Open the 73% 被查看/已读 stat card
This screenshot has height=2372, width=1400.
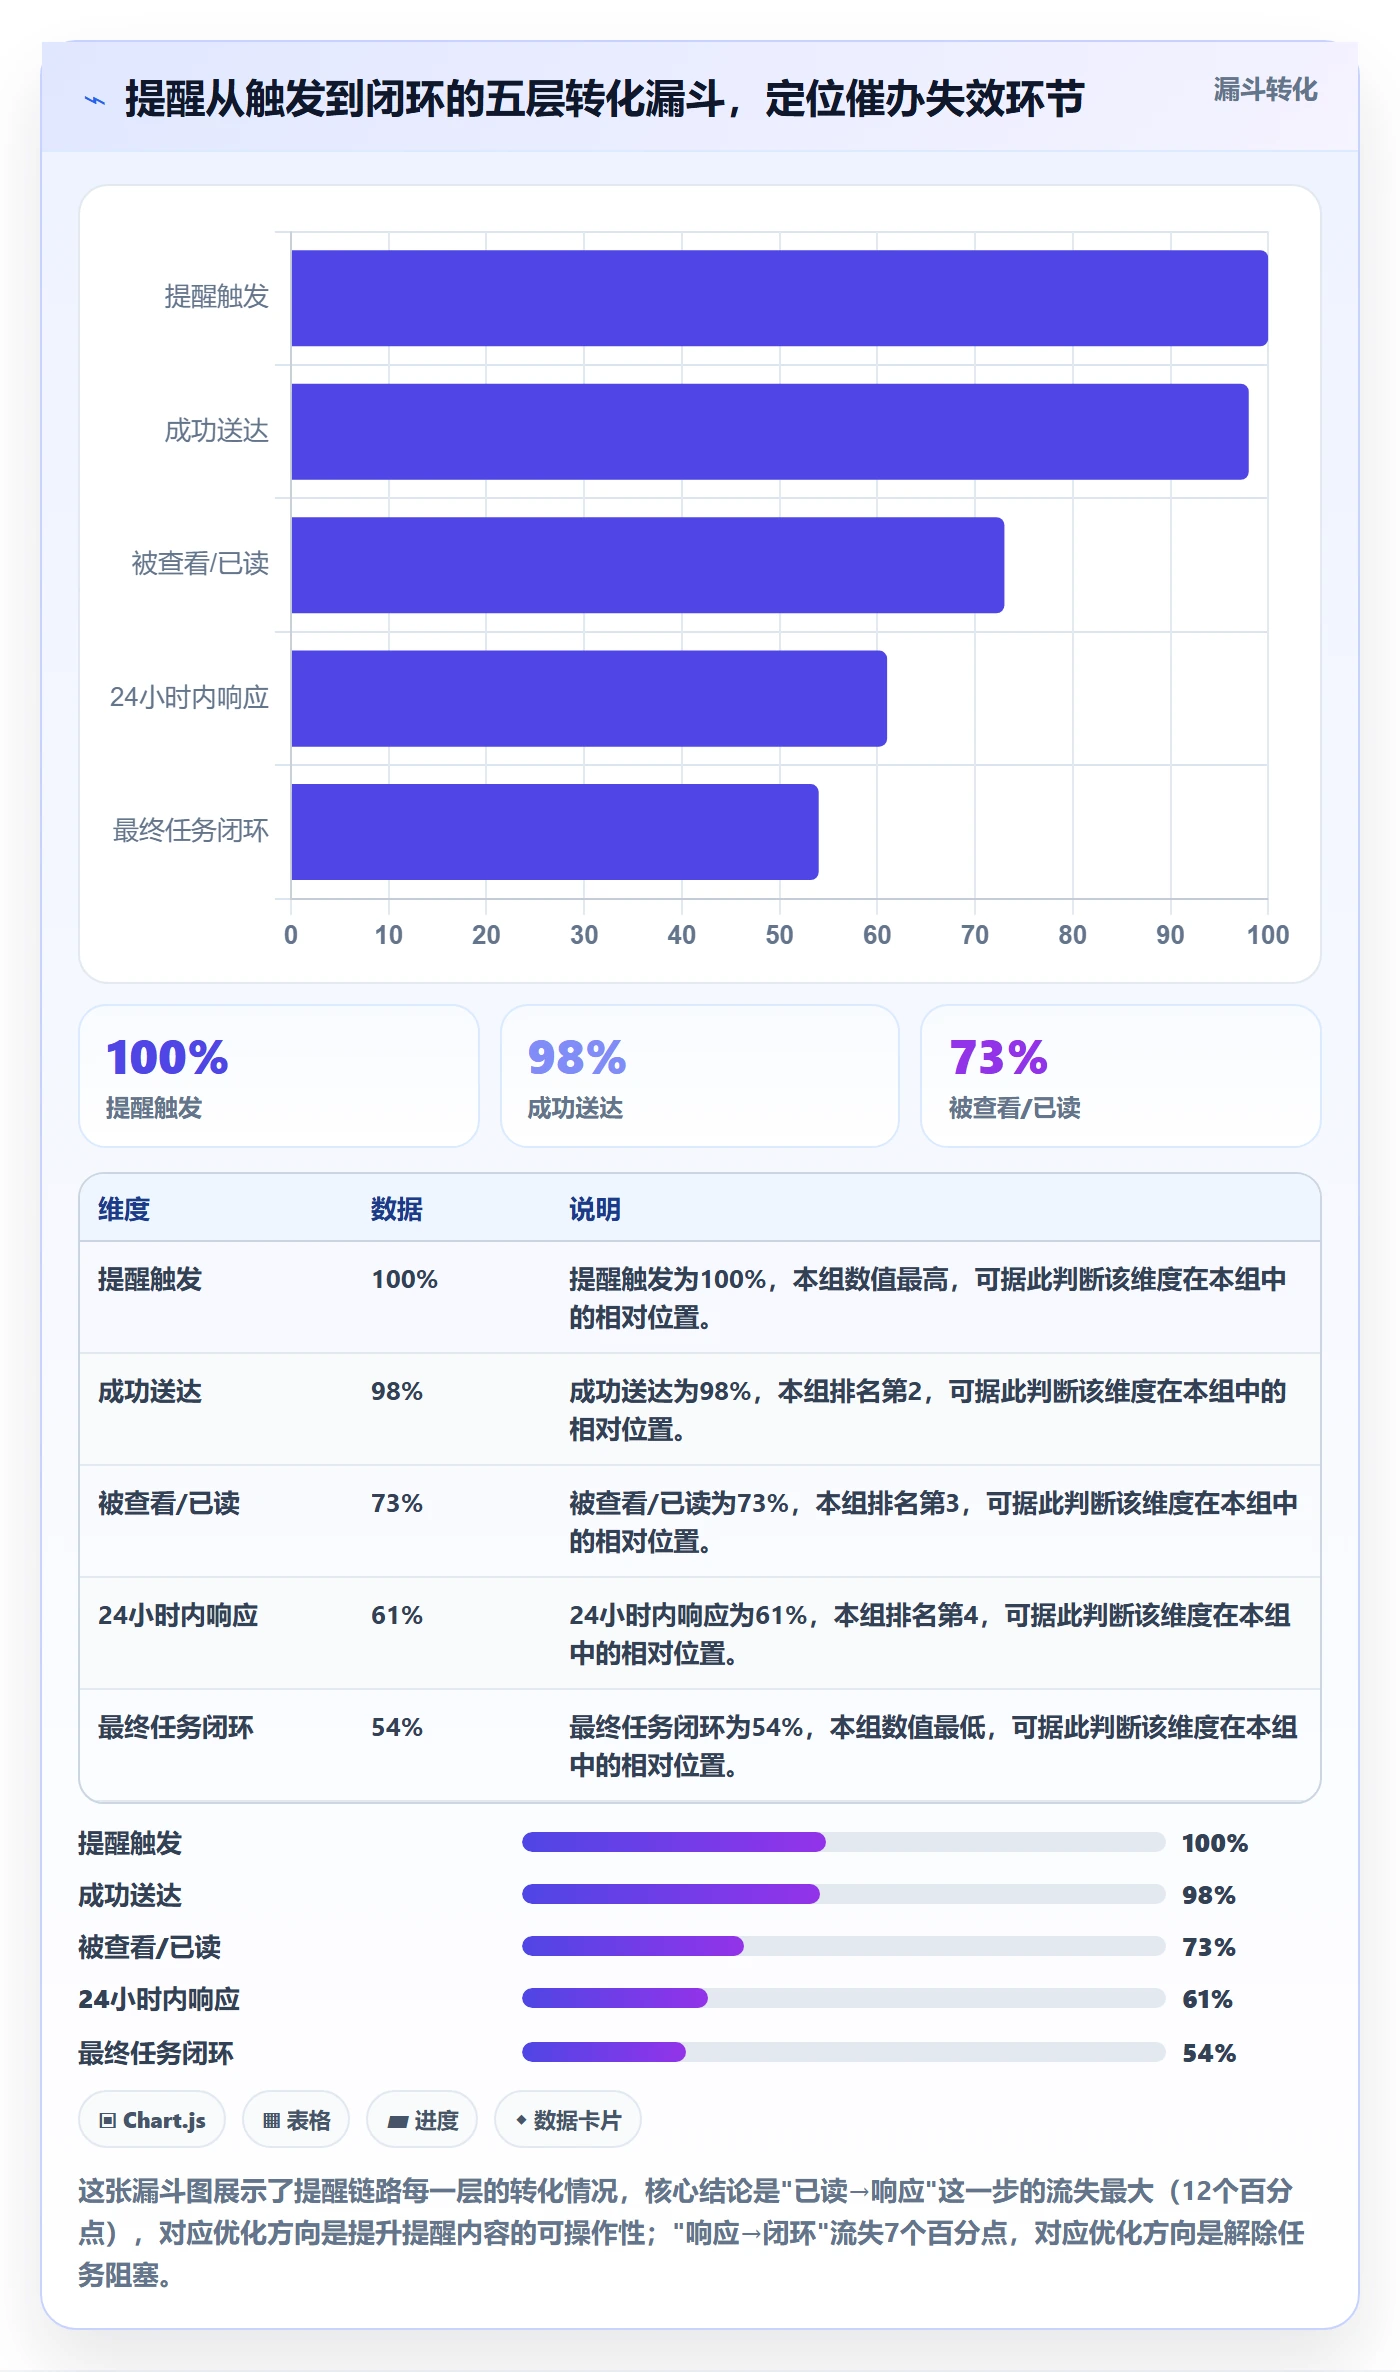(1121, 1076)
